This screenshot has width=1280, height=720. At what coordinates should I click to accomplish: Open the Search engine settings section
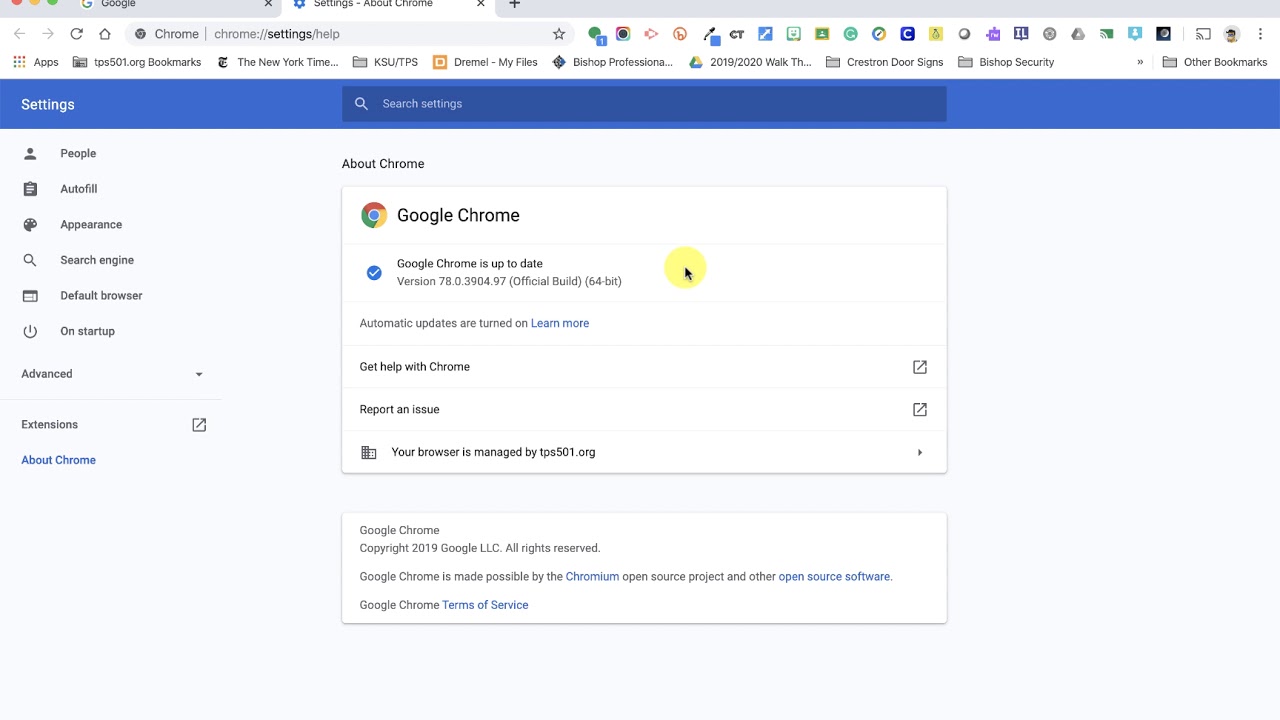pyautogui.click(x=97, y=260)
